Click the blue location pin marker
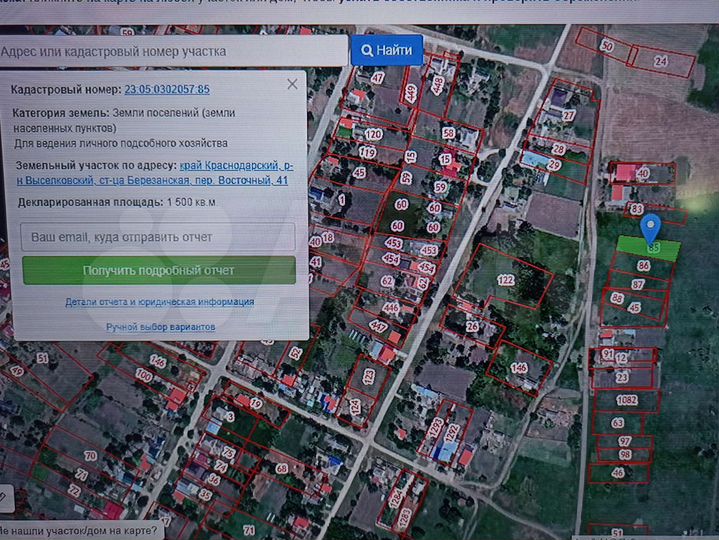This screenshot has width=719, height=540. click(x=650, y=227)
